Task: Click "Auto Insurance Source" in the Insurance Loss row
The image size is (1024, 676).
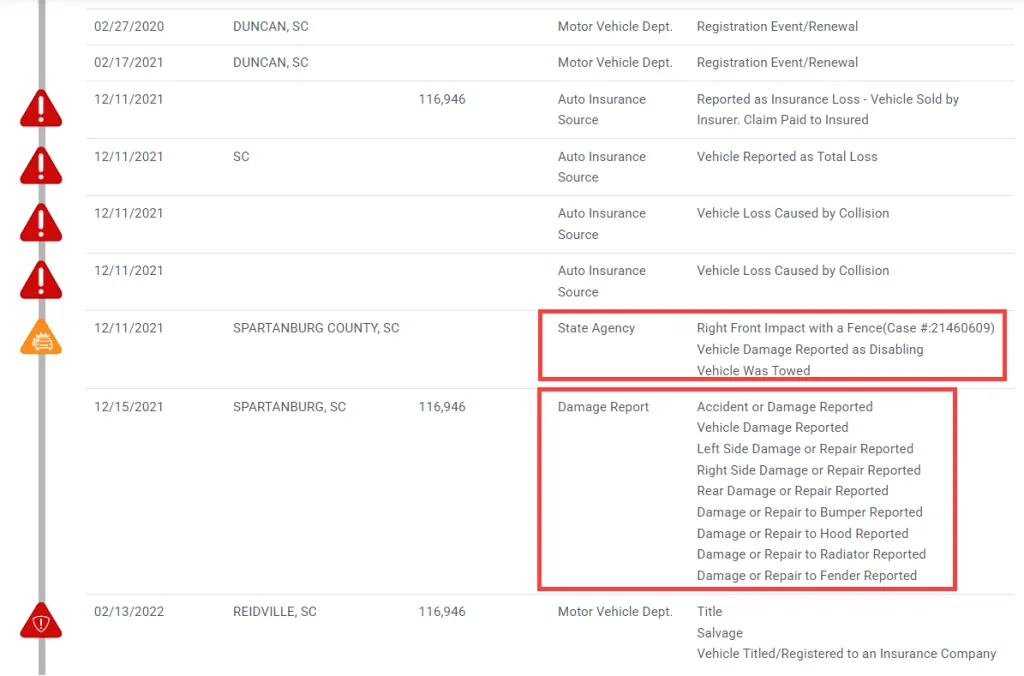Action: 601,110
